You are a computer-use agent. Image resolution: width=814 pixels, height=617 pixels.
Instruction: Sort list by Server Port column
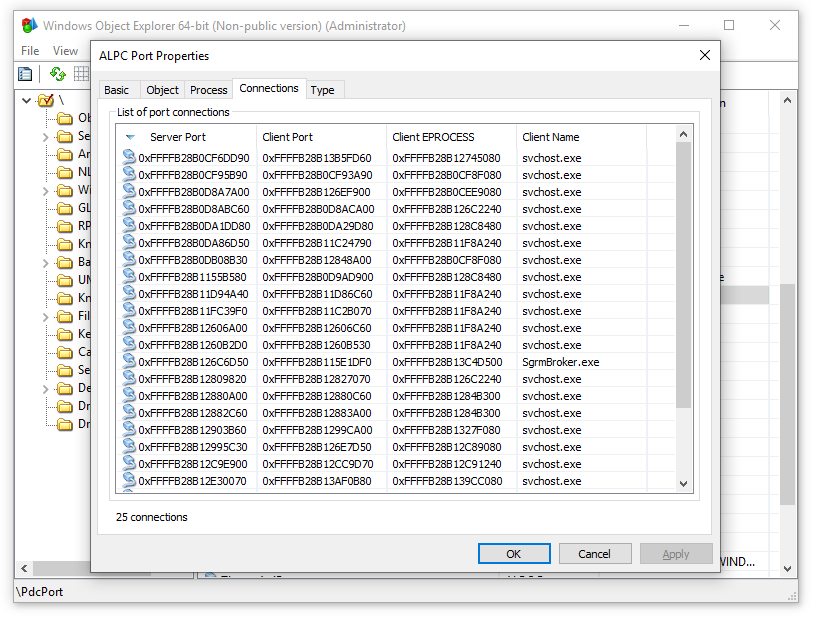pyautogui.click(x=186, y=137)
